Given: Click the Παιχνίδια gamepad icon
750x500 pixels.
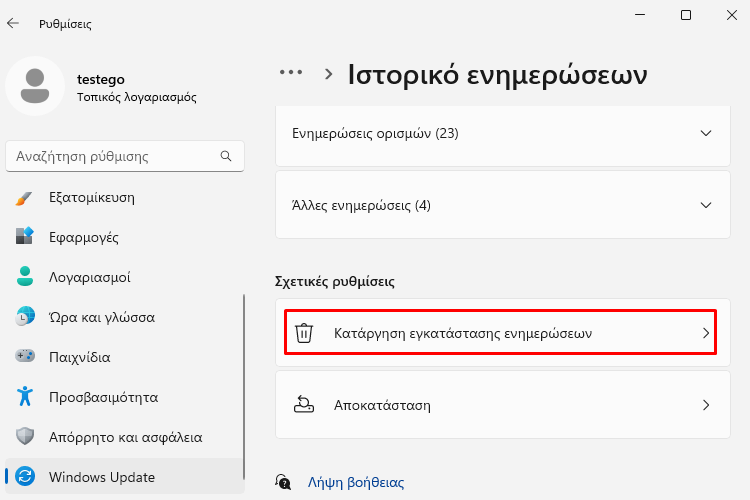Looking at the screenshot, I should click(25, 356).
